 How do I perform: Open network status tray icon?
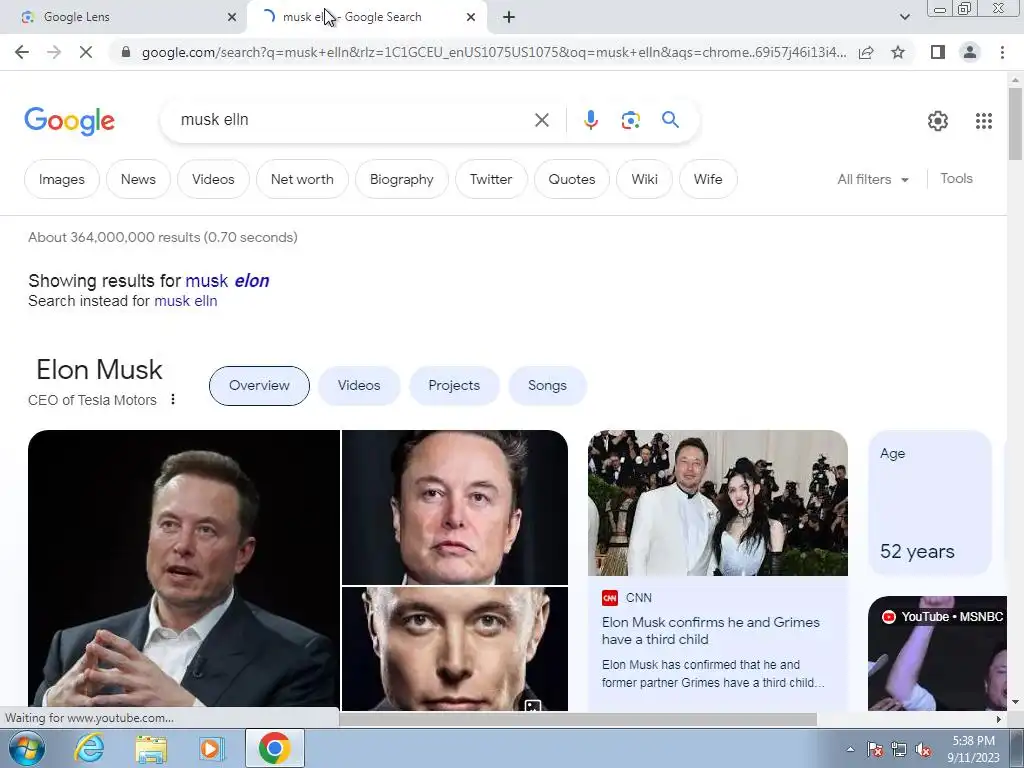click(x=899, y=749)
